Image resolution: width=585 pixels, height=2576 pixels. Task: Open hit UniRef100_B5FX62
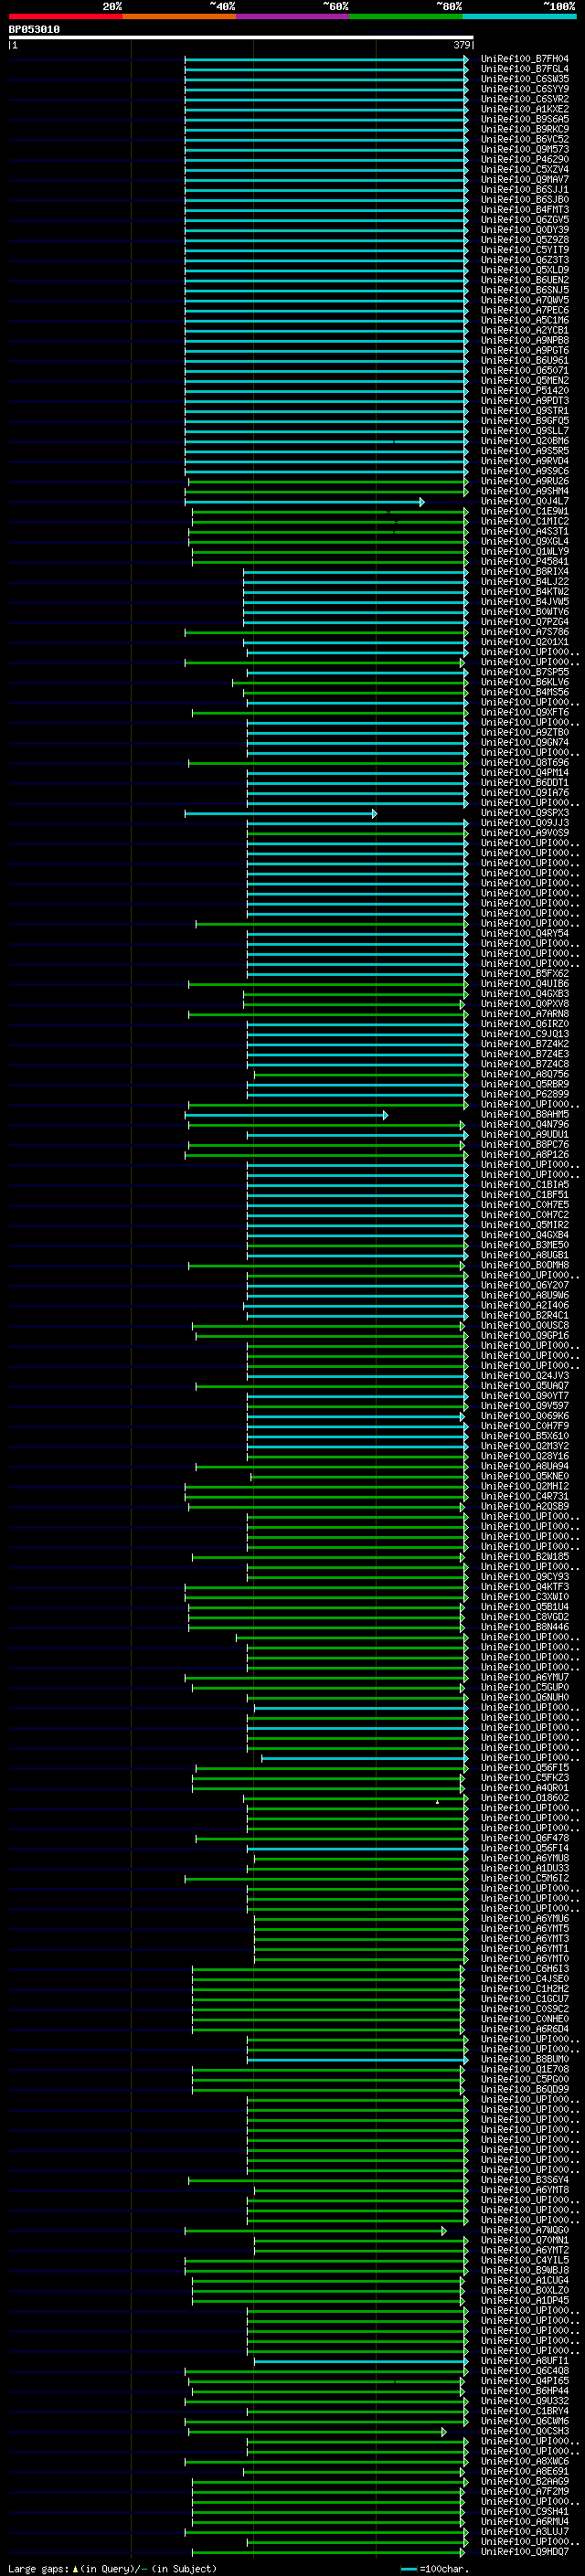tap(525, 974)
